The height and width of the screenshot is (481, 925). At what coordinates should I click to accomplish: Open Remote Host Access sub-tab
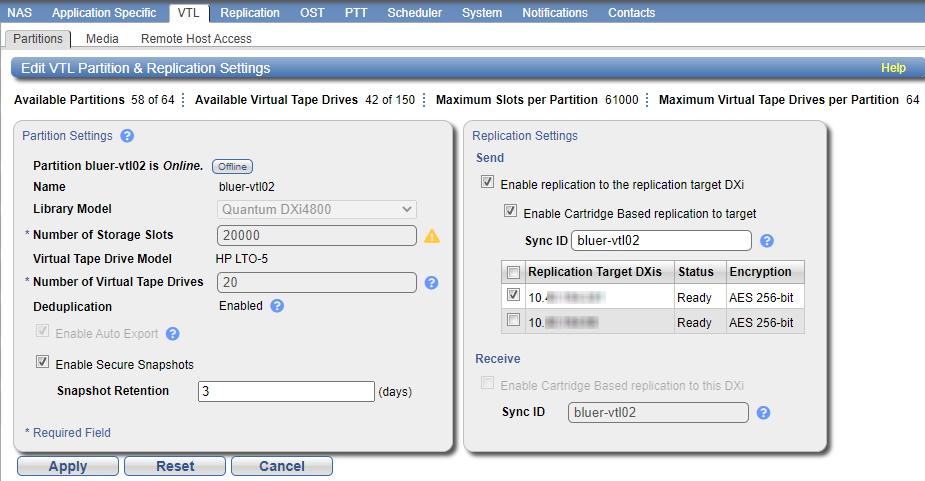point(196,39)
